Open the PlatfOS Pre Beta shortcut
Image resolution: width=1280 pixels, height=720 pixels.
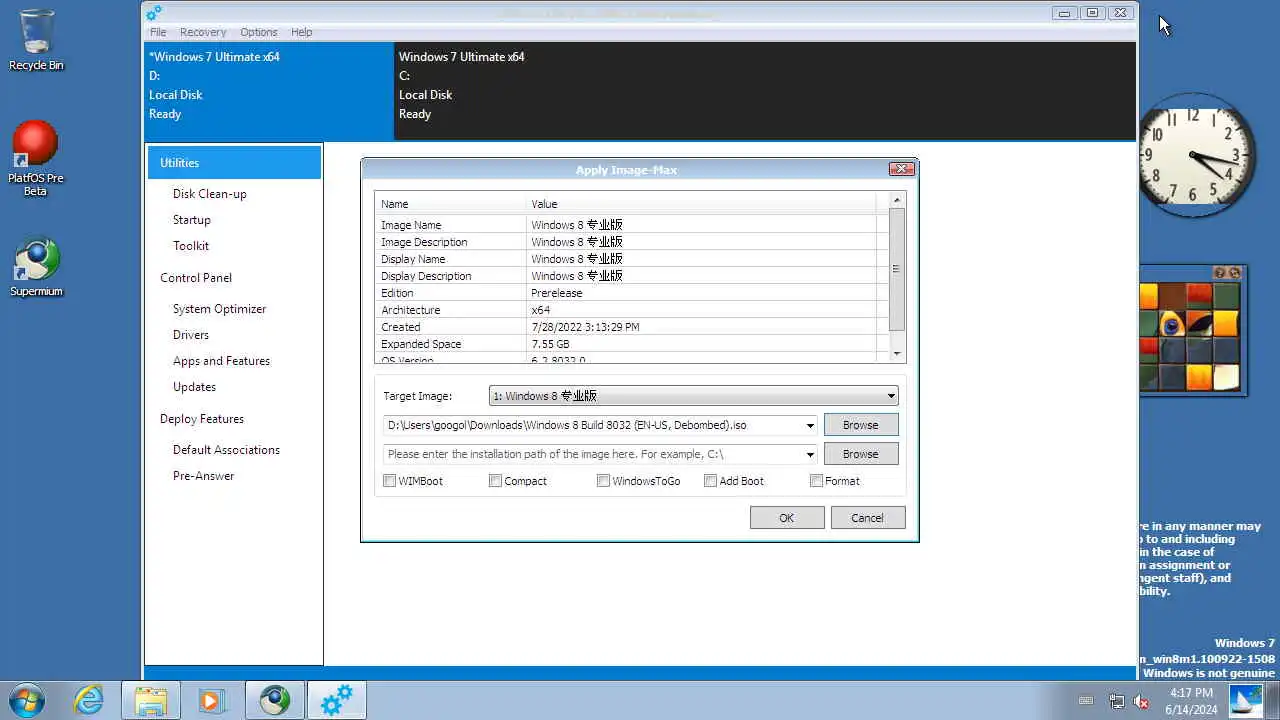coord(36,158)
